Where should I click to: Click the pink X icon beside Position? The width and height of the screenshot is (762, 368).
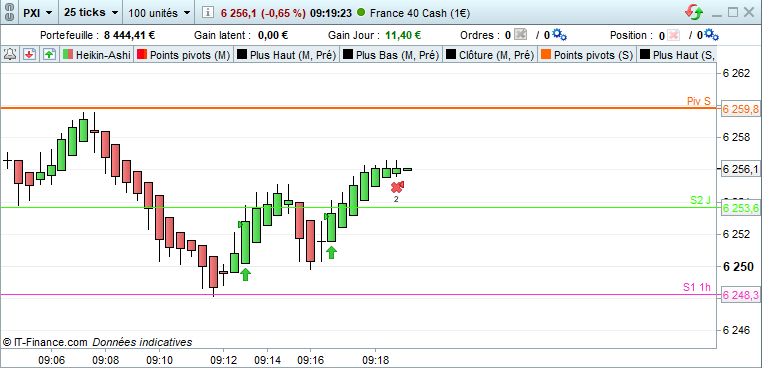(673, 35)
